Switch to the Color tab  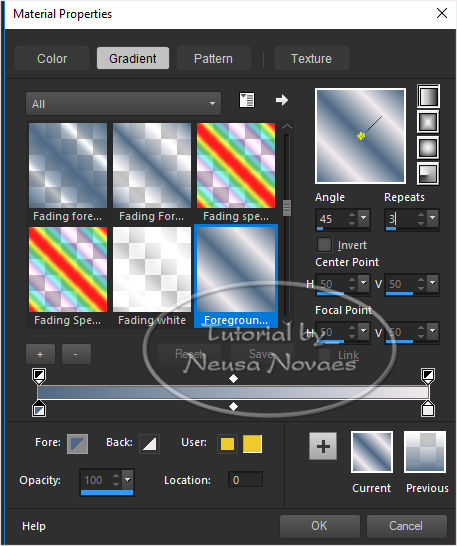click(52, 58)
